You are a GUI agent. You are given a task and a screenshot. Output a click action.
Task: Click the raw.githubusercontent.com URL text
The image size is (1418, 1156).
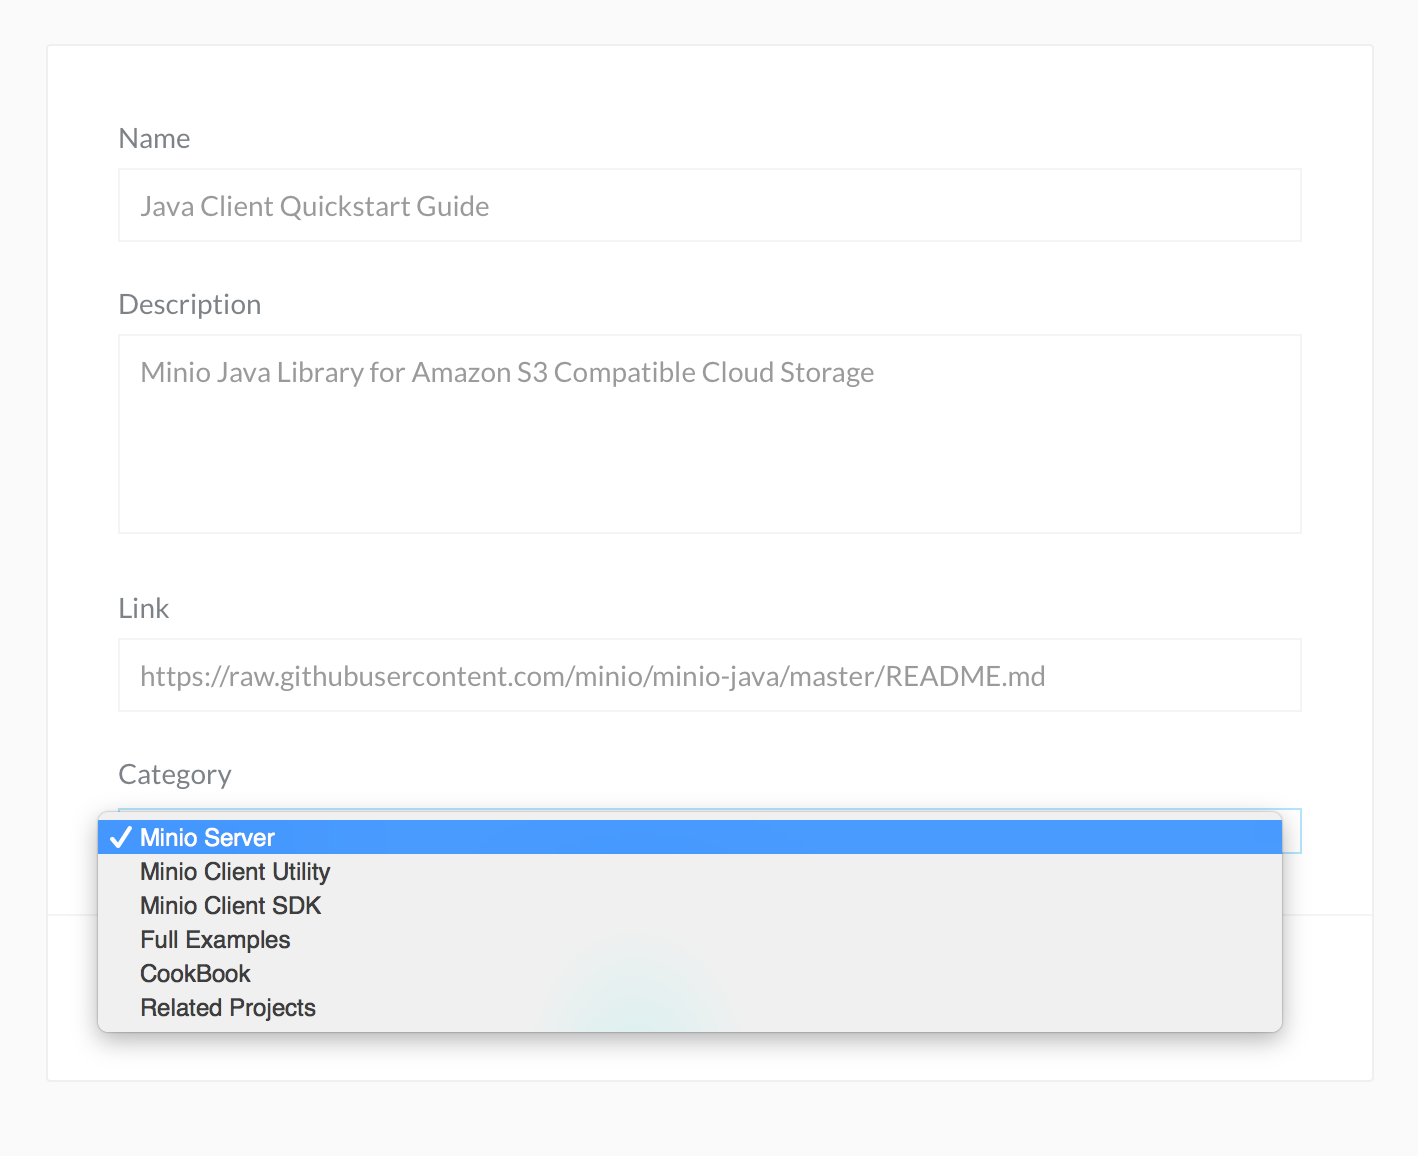point(592,677)
